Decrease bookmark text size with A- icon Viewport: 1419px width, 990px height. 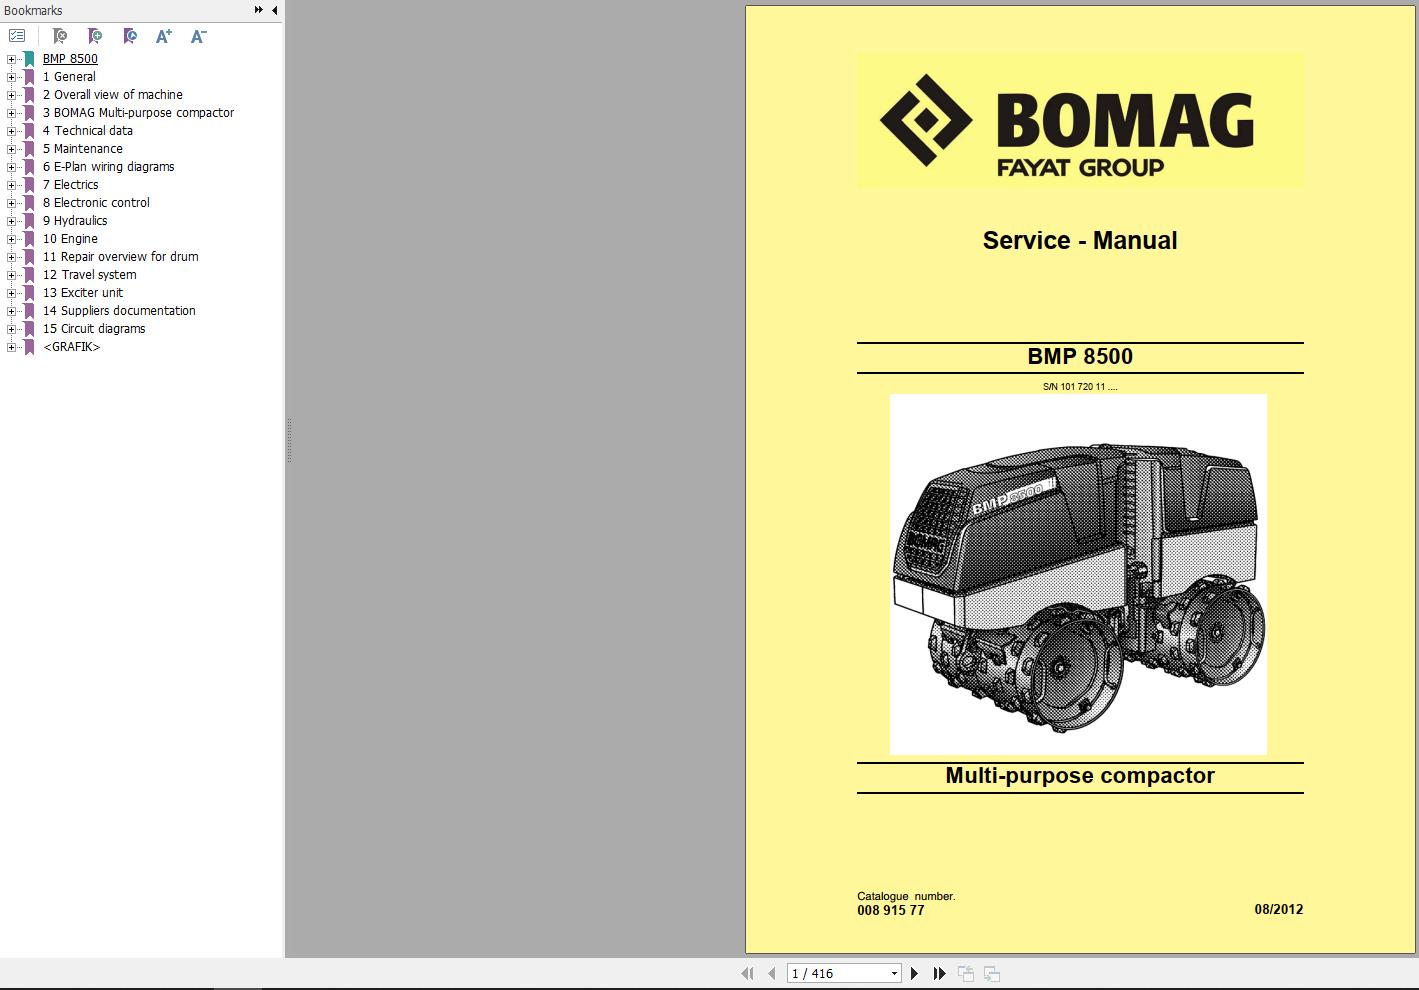point(197,34)
